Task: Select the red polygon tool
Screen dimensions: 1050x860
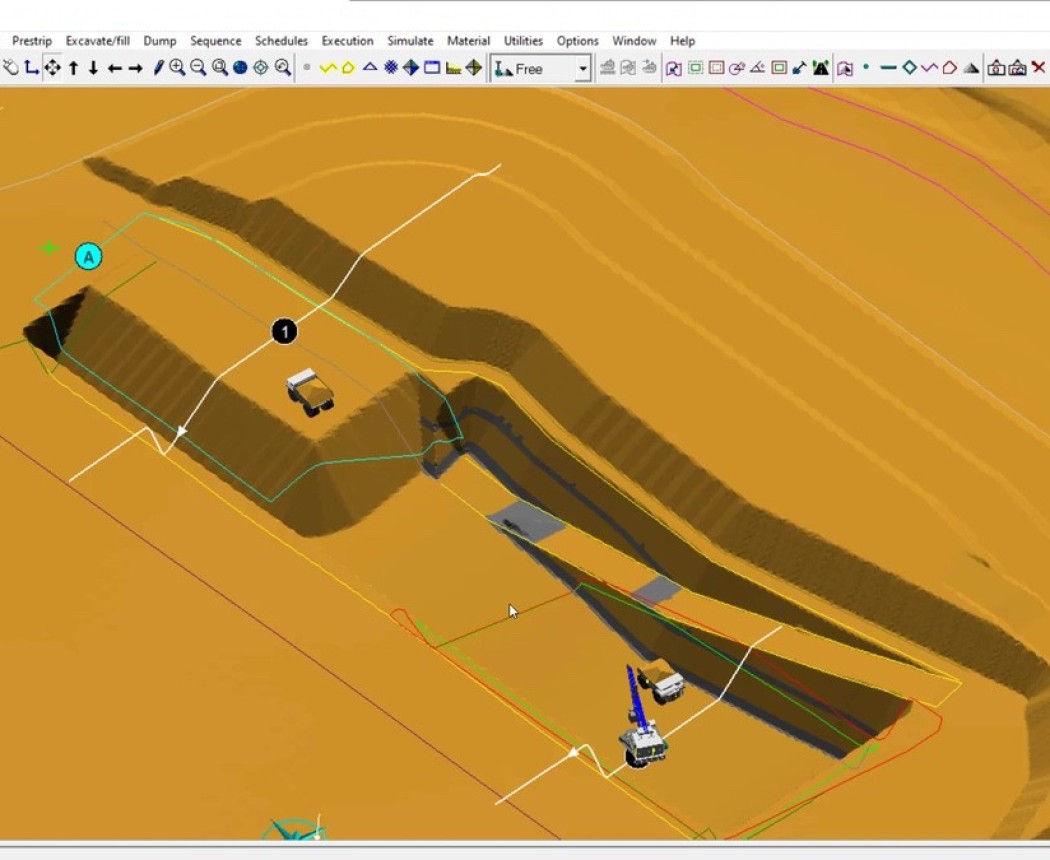Action: 950,68
